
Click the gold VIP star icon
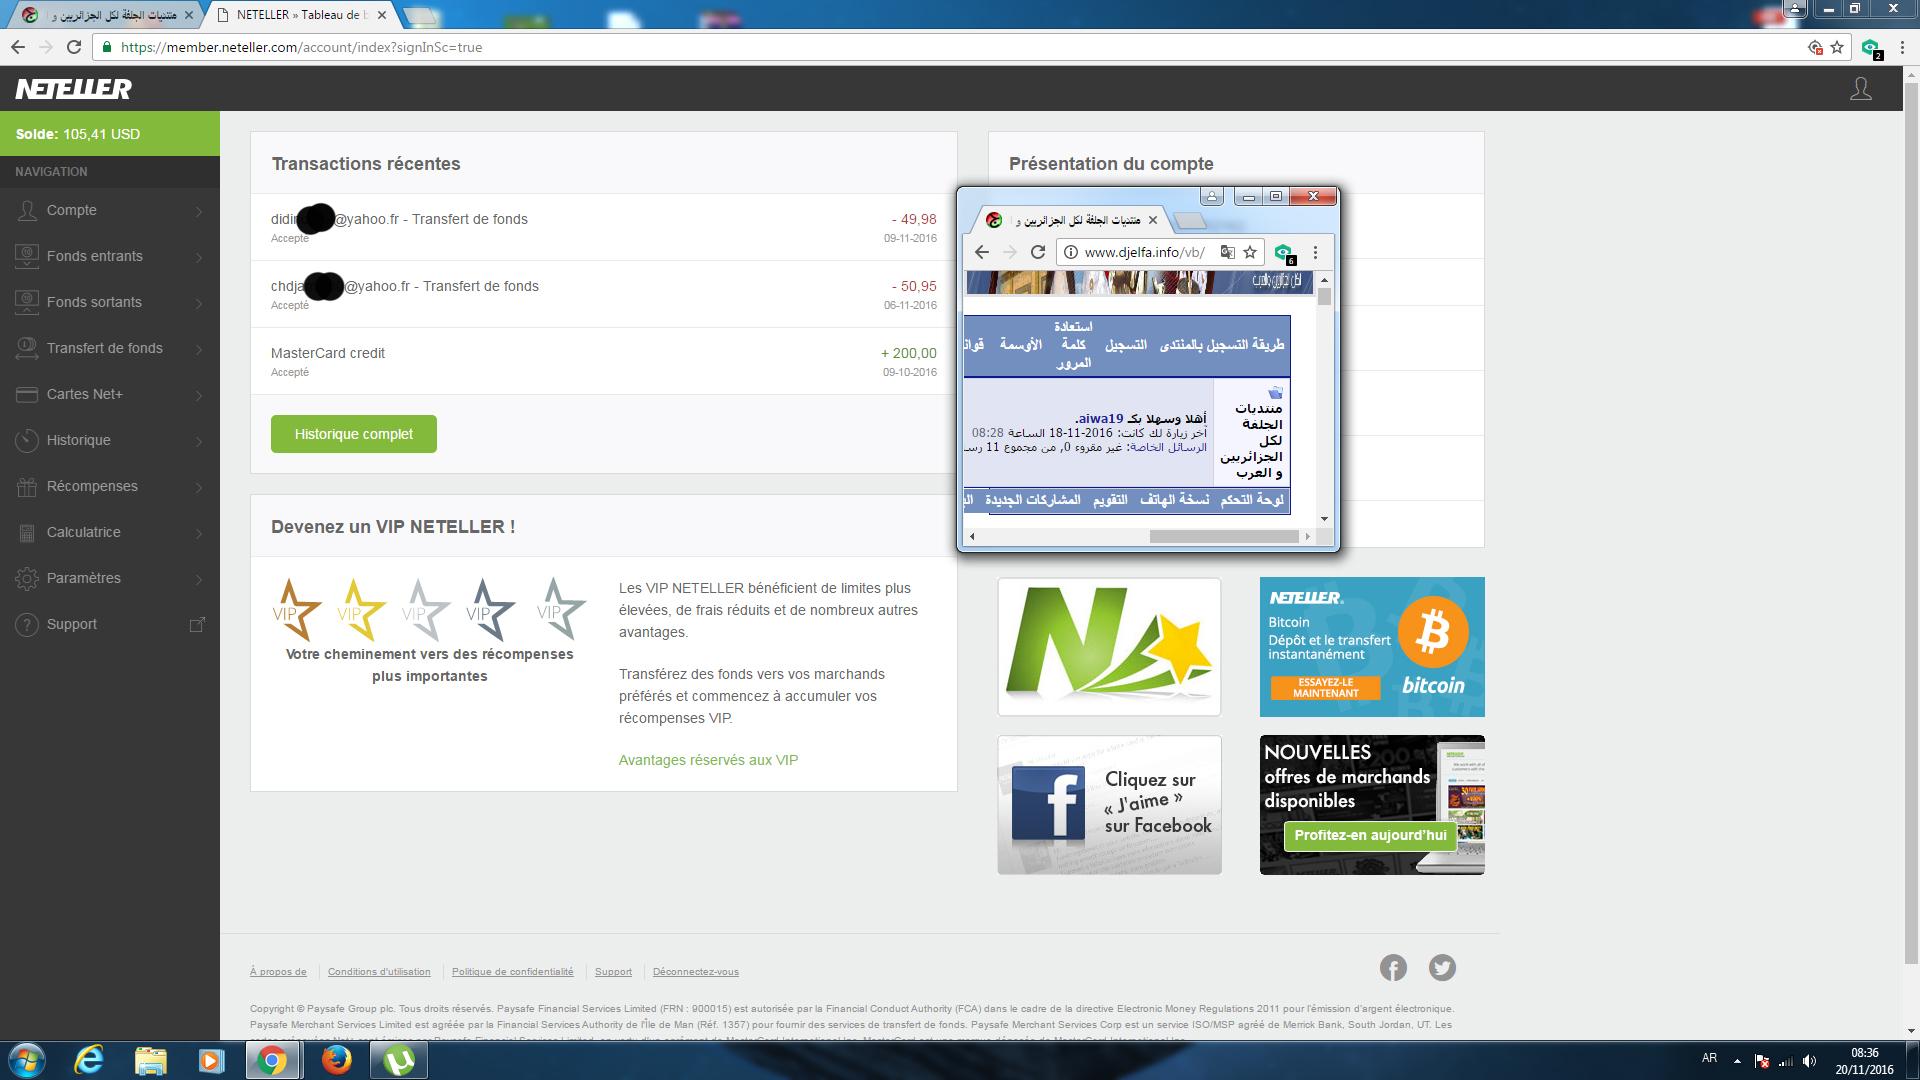click(x=361, y=609)
